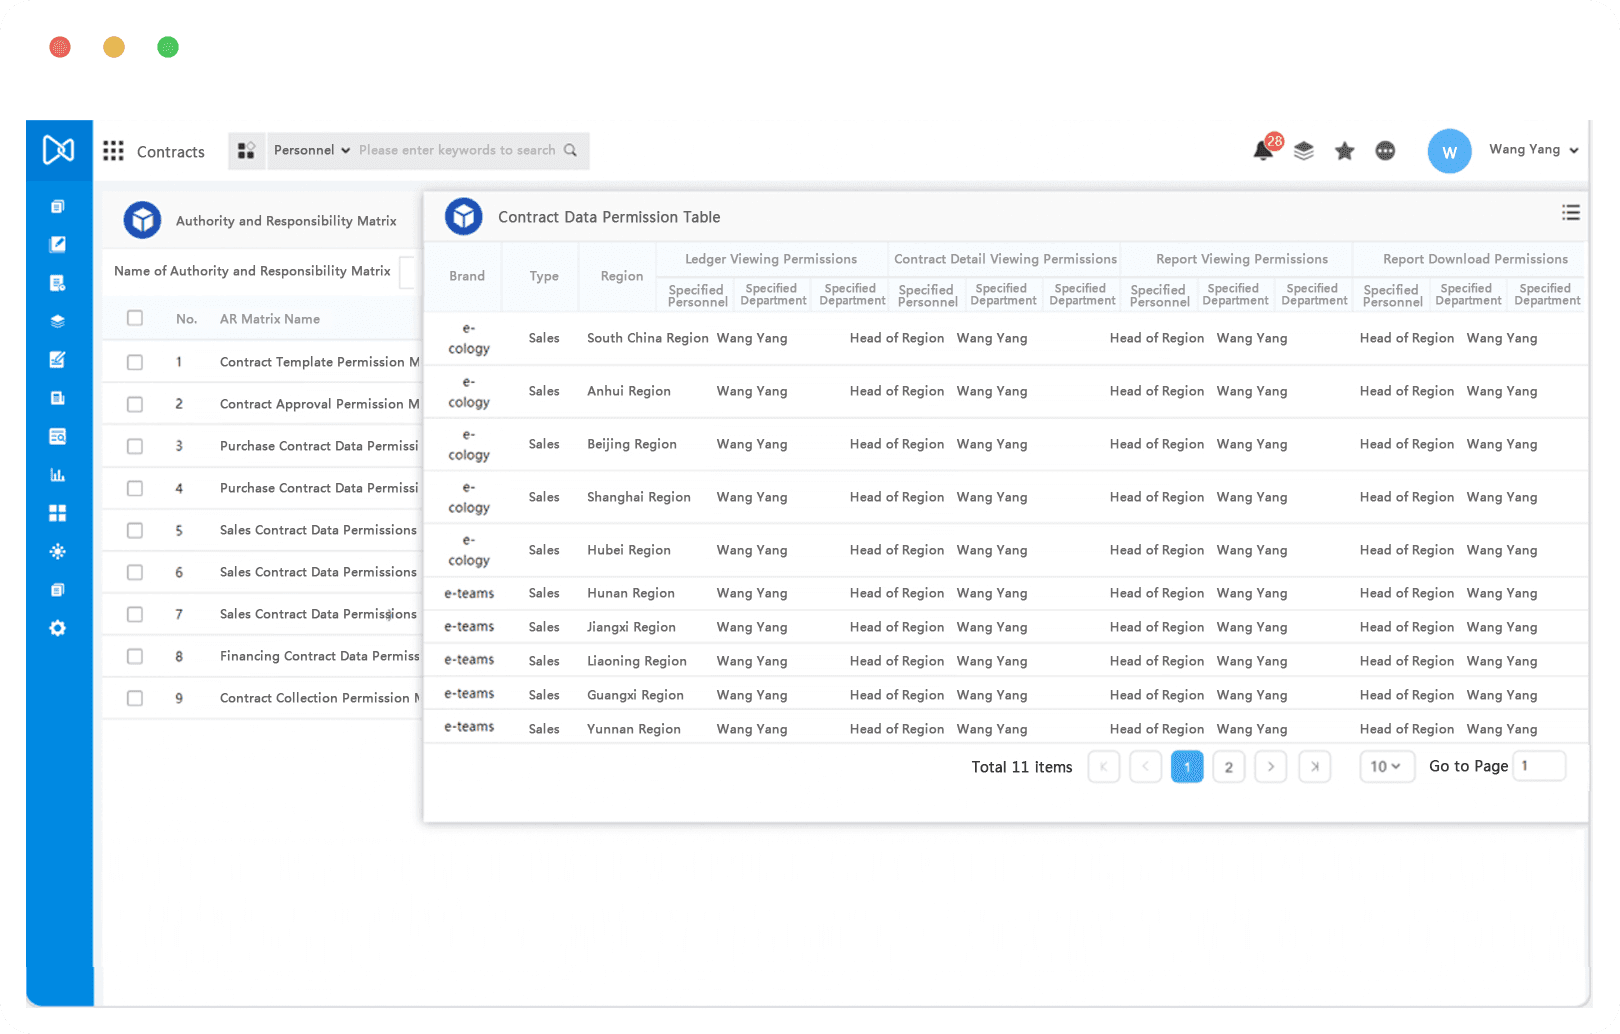Check row 2 Contract Approval Permission checkbox
The image size is (1620, 1034).
click(x=135, y=404)
